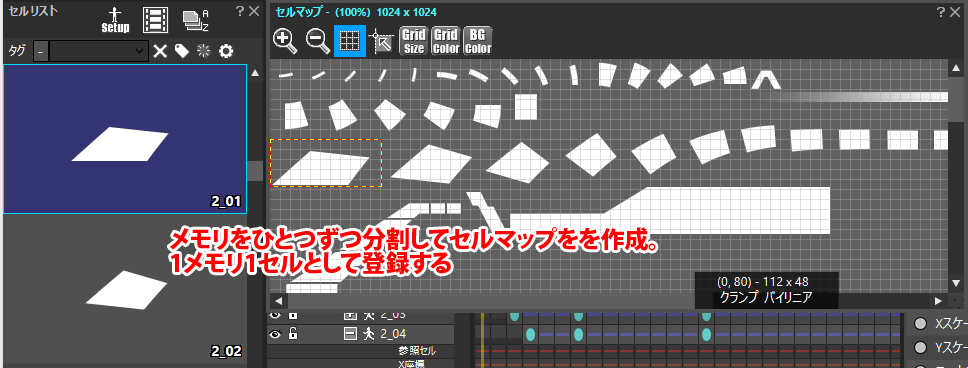Click the tag label icon
This screenshot has width=968, height=368.
(182, 51)
